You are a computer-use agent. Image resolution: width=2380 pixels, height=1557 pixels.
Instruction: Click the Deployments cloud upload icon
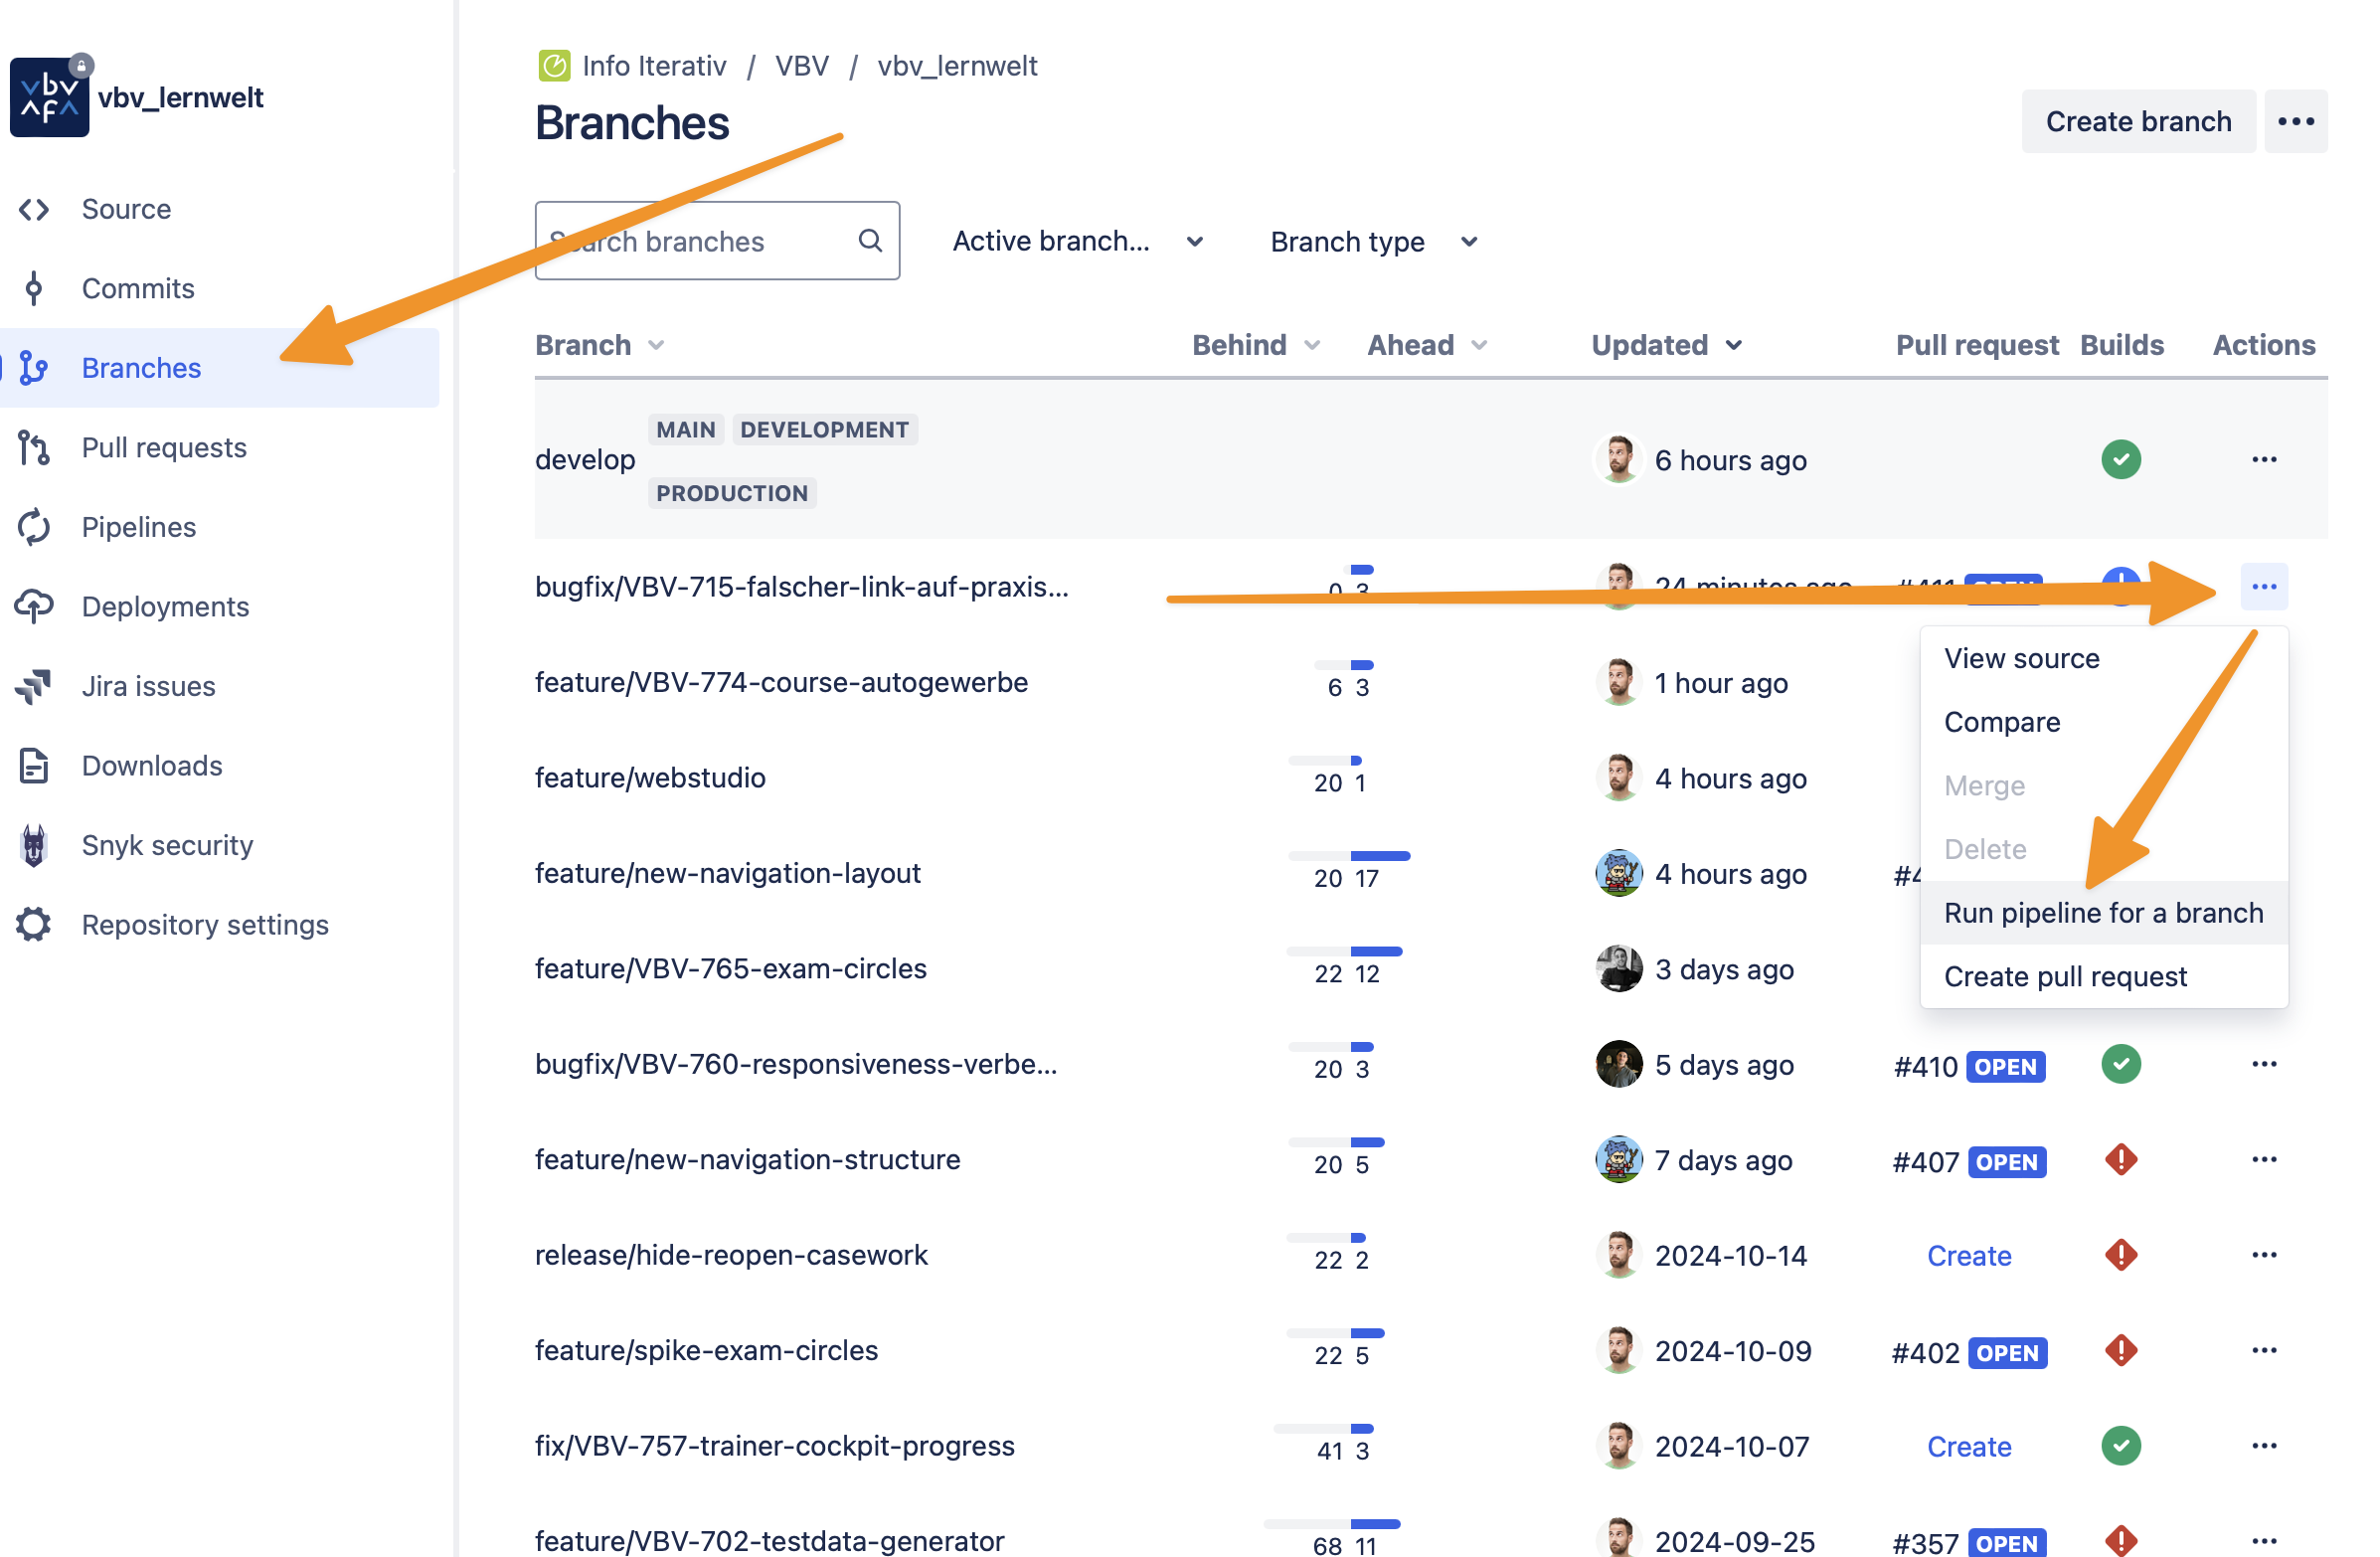(x=34, y=606)
